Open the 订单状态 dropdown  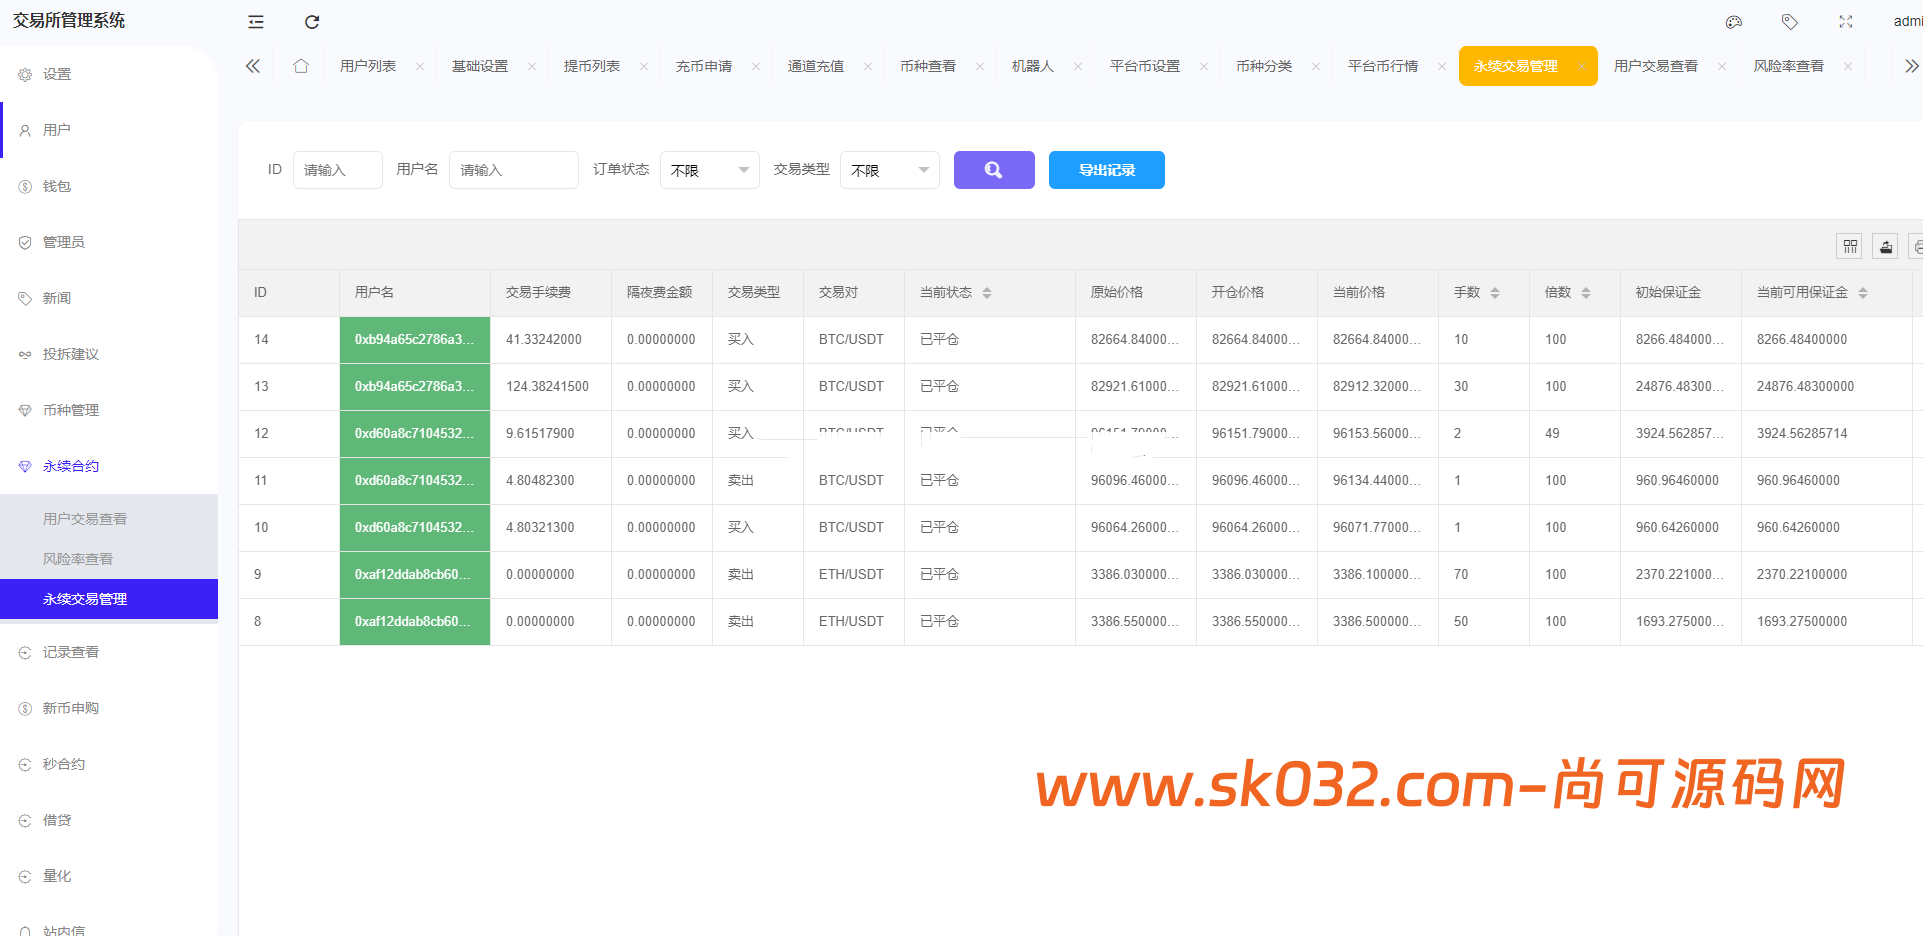point(709,170)
